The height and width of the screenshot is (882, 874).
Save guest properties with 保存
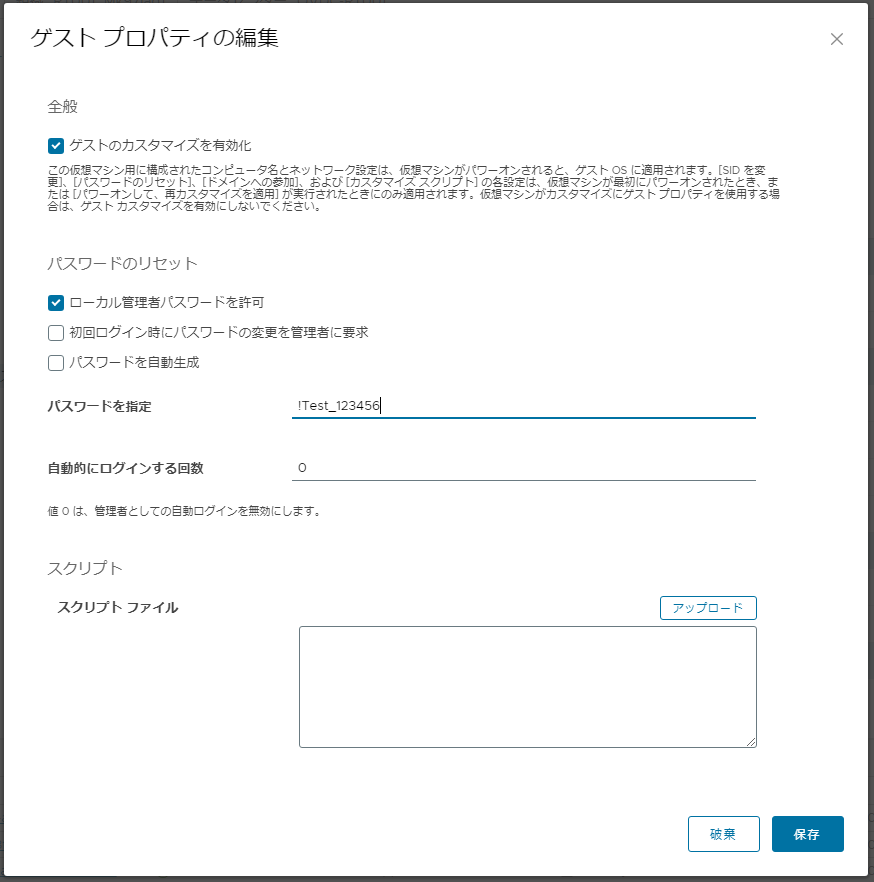pyautogui.click(x=807, y=834)
